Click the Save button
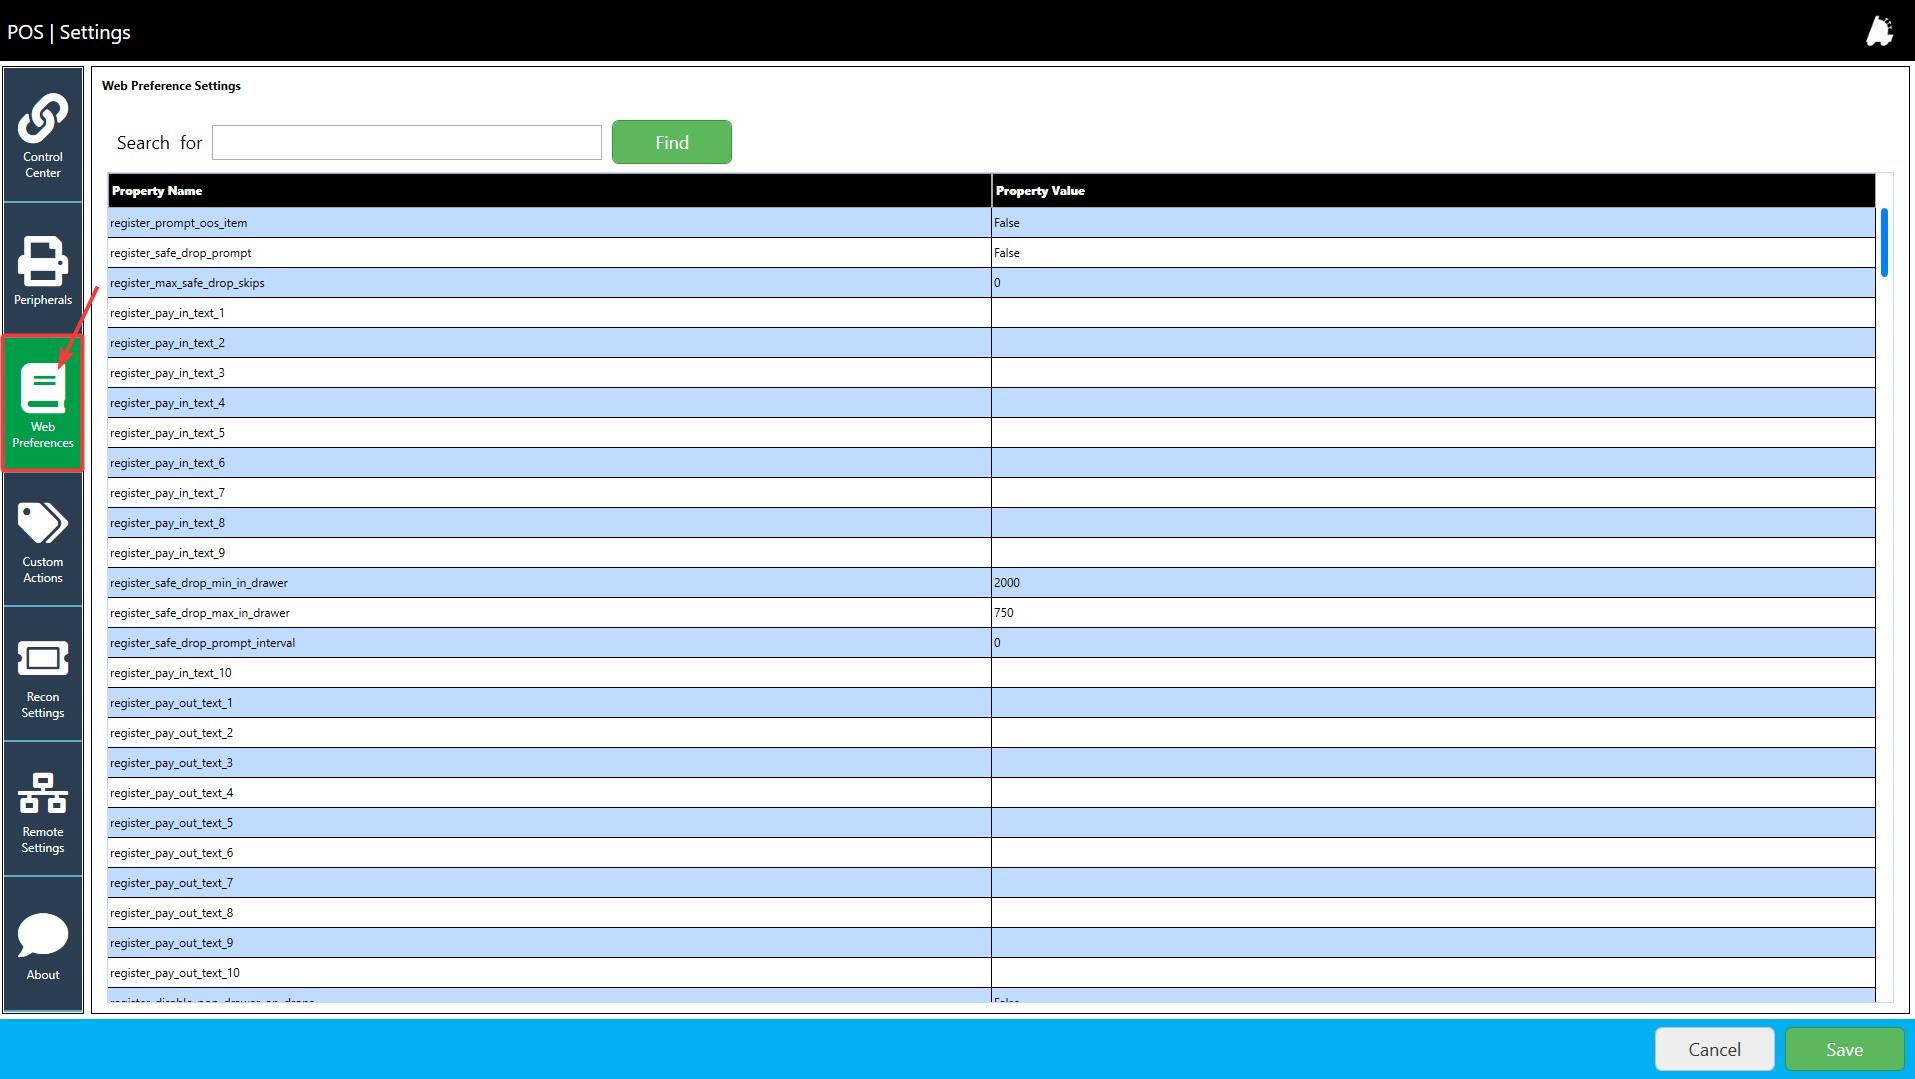Viewport: 1915px width, 1079px height. pyautogui.click(x=1844, y=1049)
